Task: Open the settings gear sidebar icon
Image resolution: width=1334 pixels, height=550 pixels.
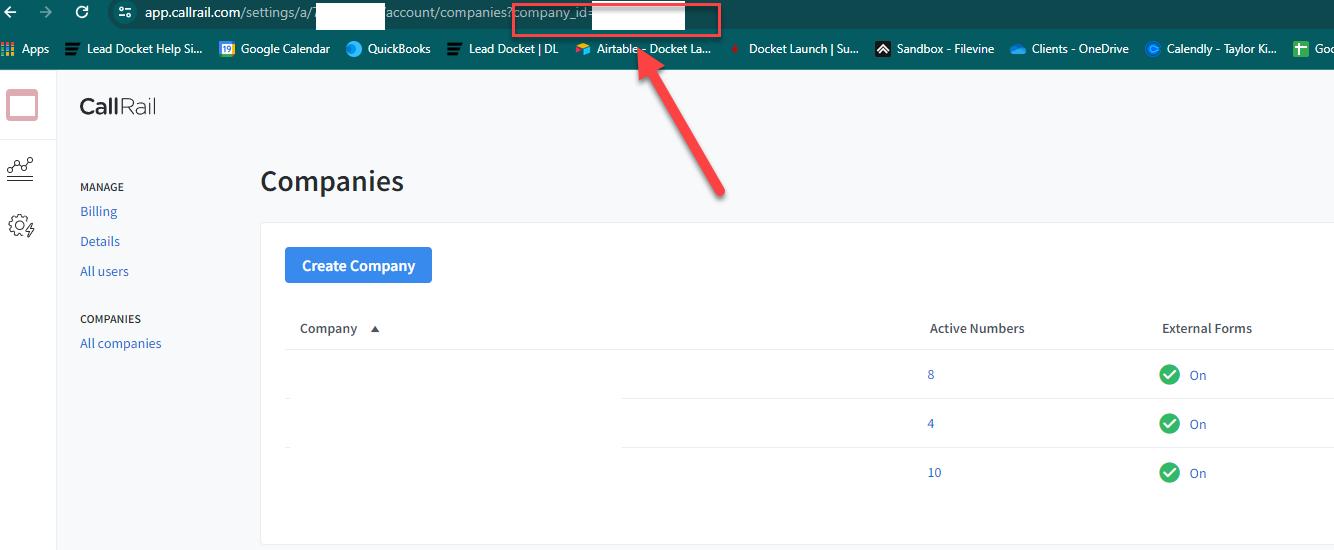Action: [21, 226]
